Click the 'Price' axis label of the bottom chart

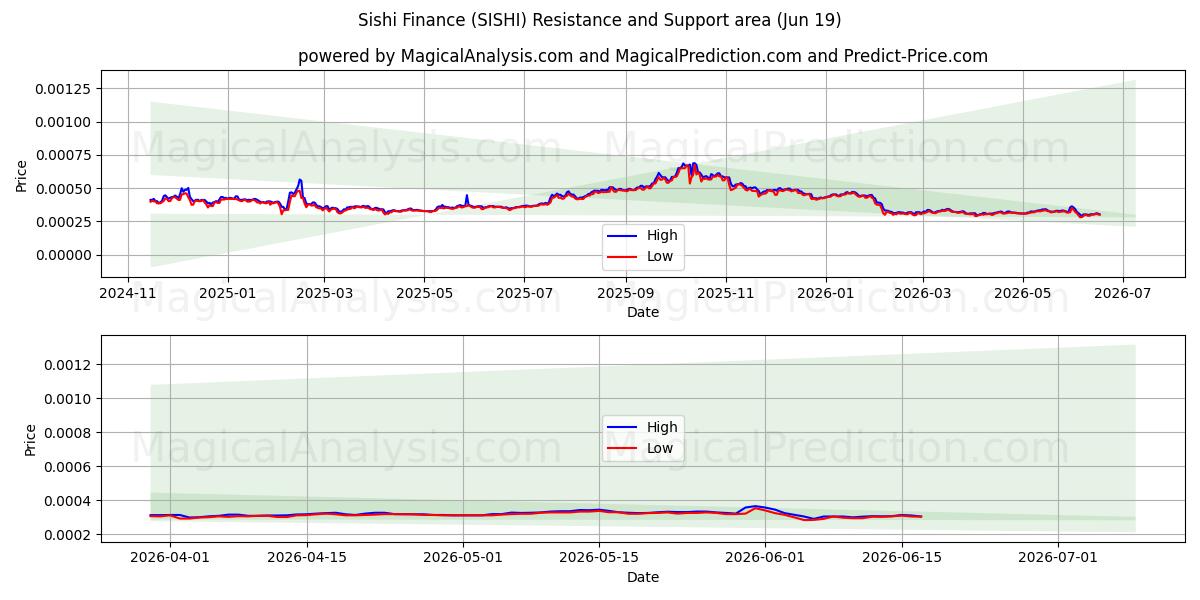(31, 440)
